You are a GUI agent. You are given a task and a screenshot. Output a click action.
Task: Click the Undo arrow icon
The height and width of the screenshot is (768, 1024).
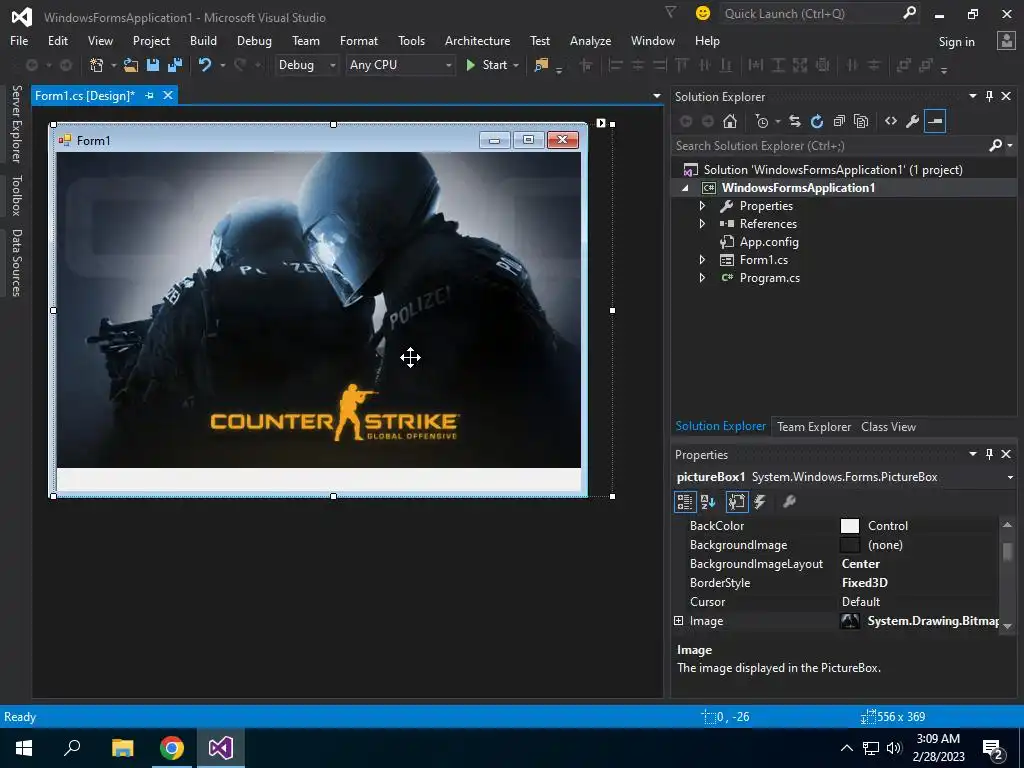205,65
